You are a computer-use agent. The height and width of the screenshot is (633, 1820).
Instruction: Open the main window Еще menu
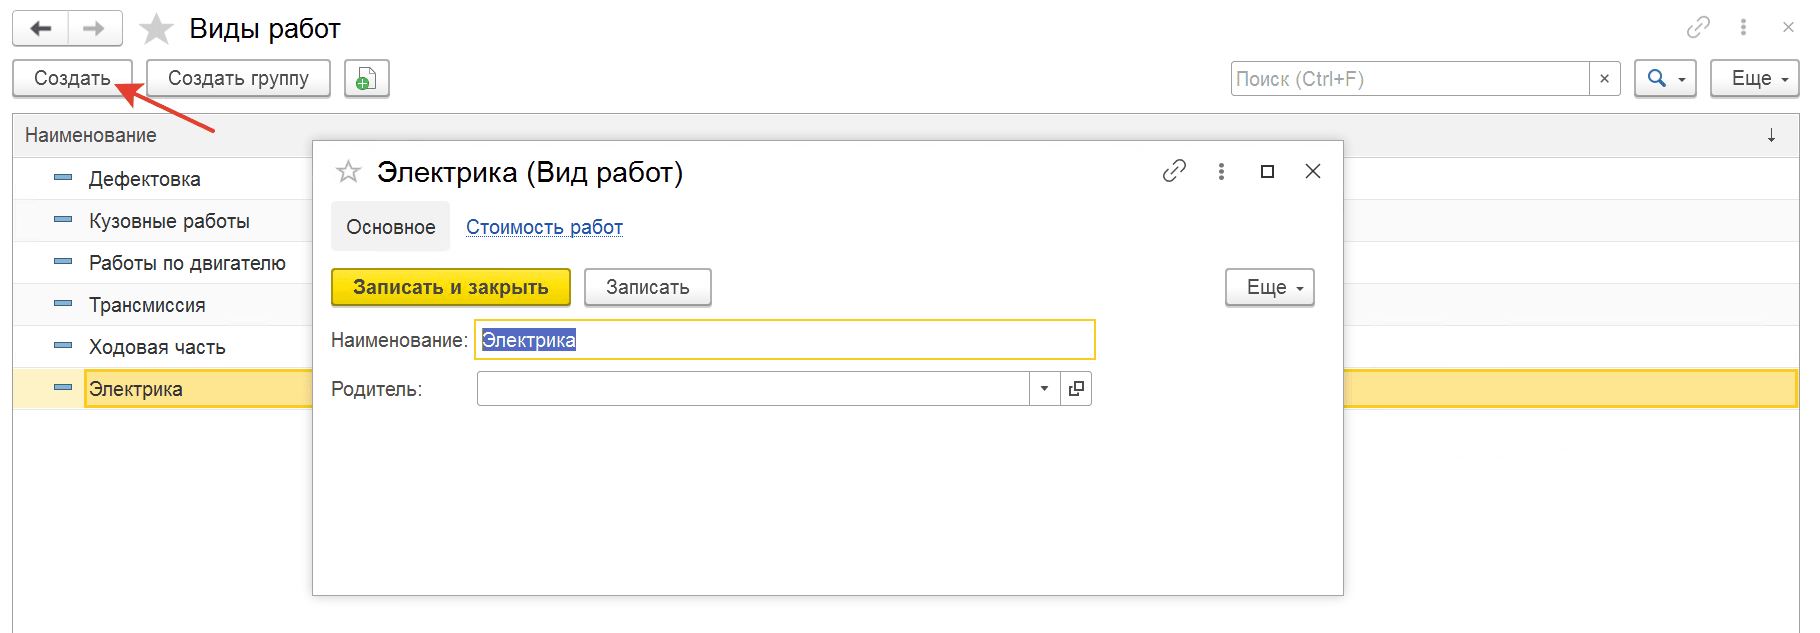(x=1755, y=78)
